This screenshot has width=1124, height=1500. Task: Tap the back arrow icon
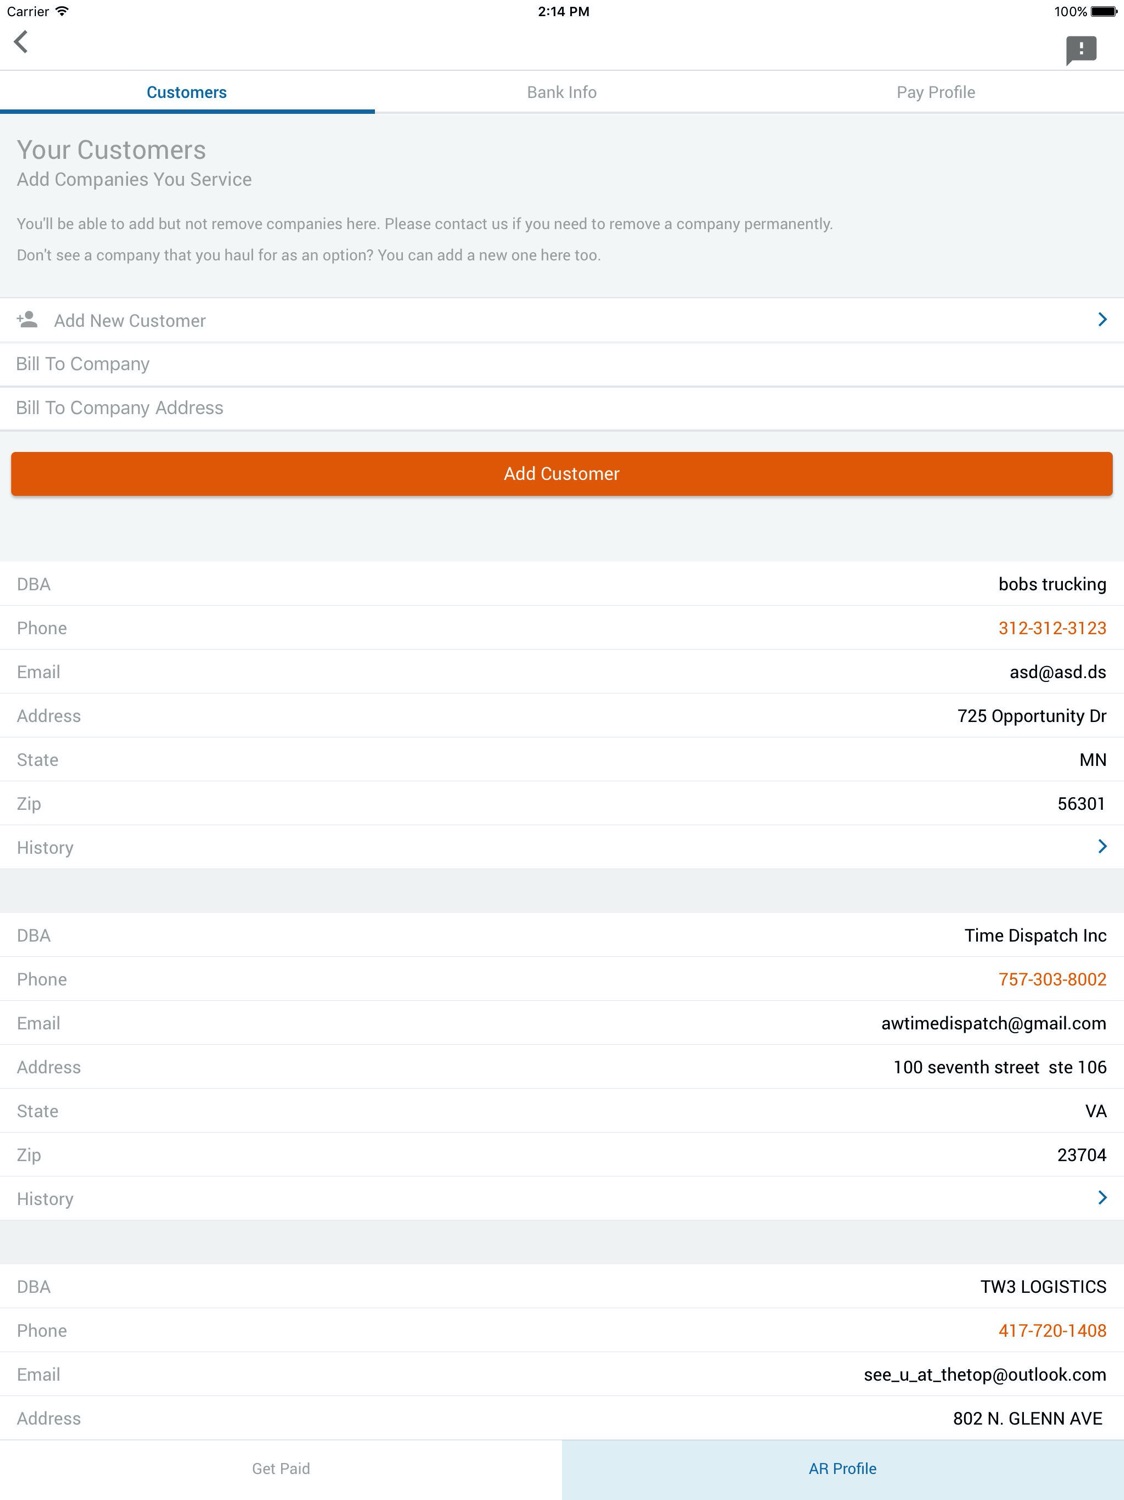[x=21, y=42]
